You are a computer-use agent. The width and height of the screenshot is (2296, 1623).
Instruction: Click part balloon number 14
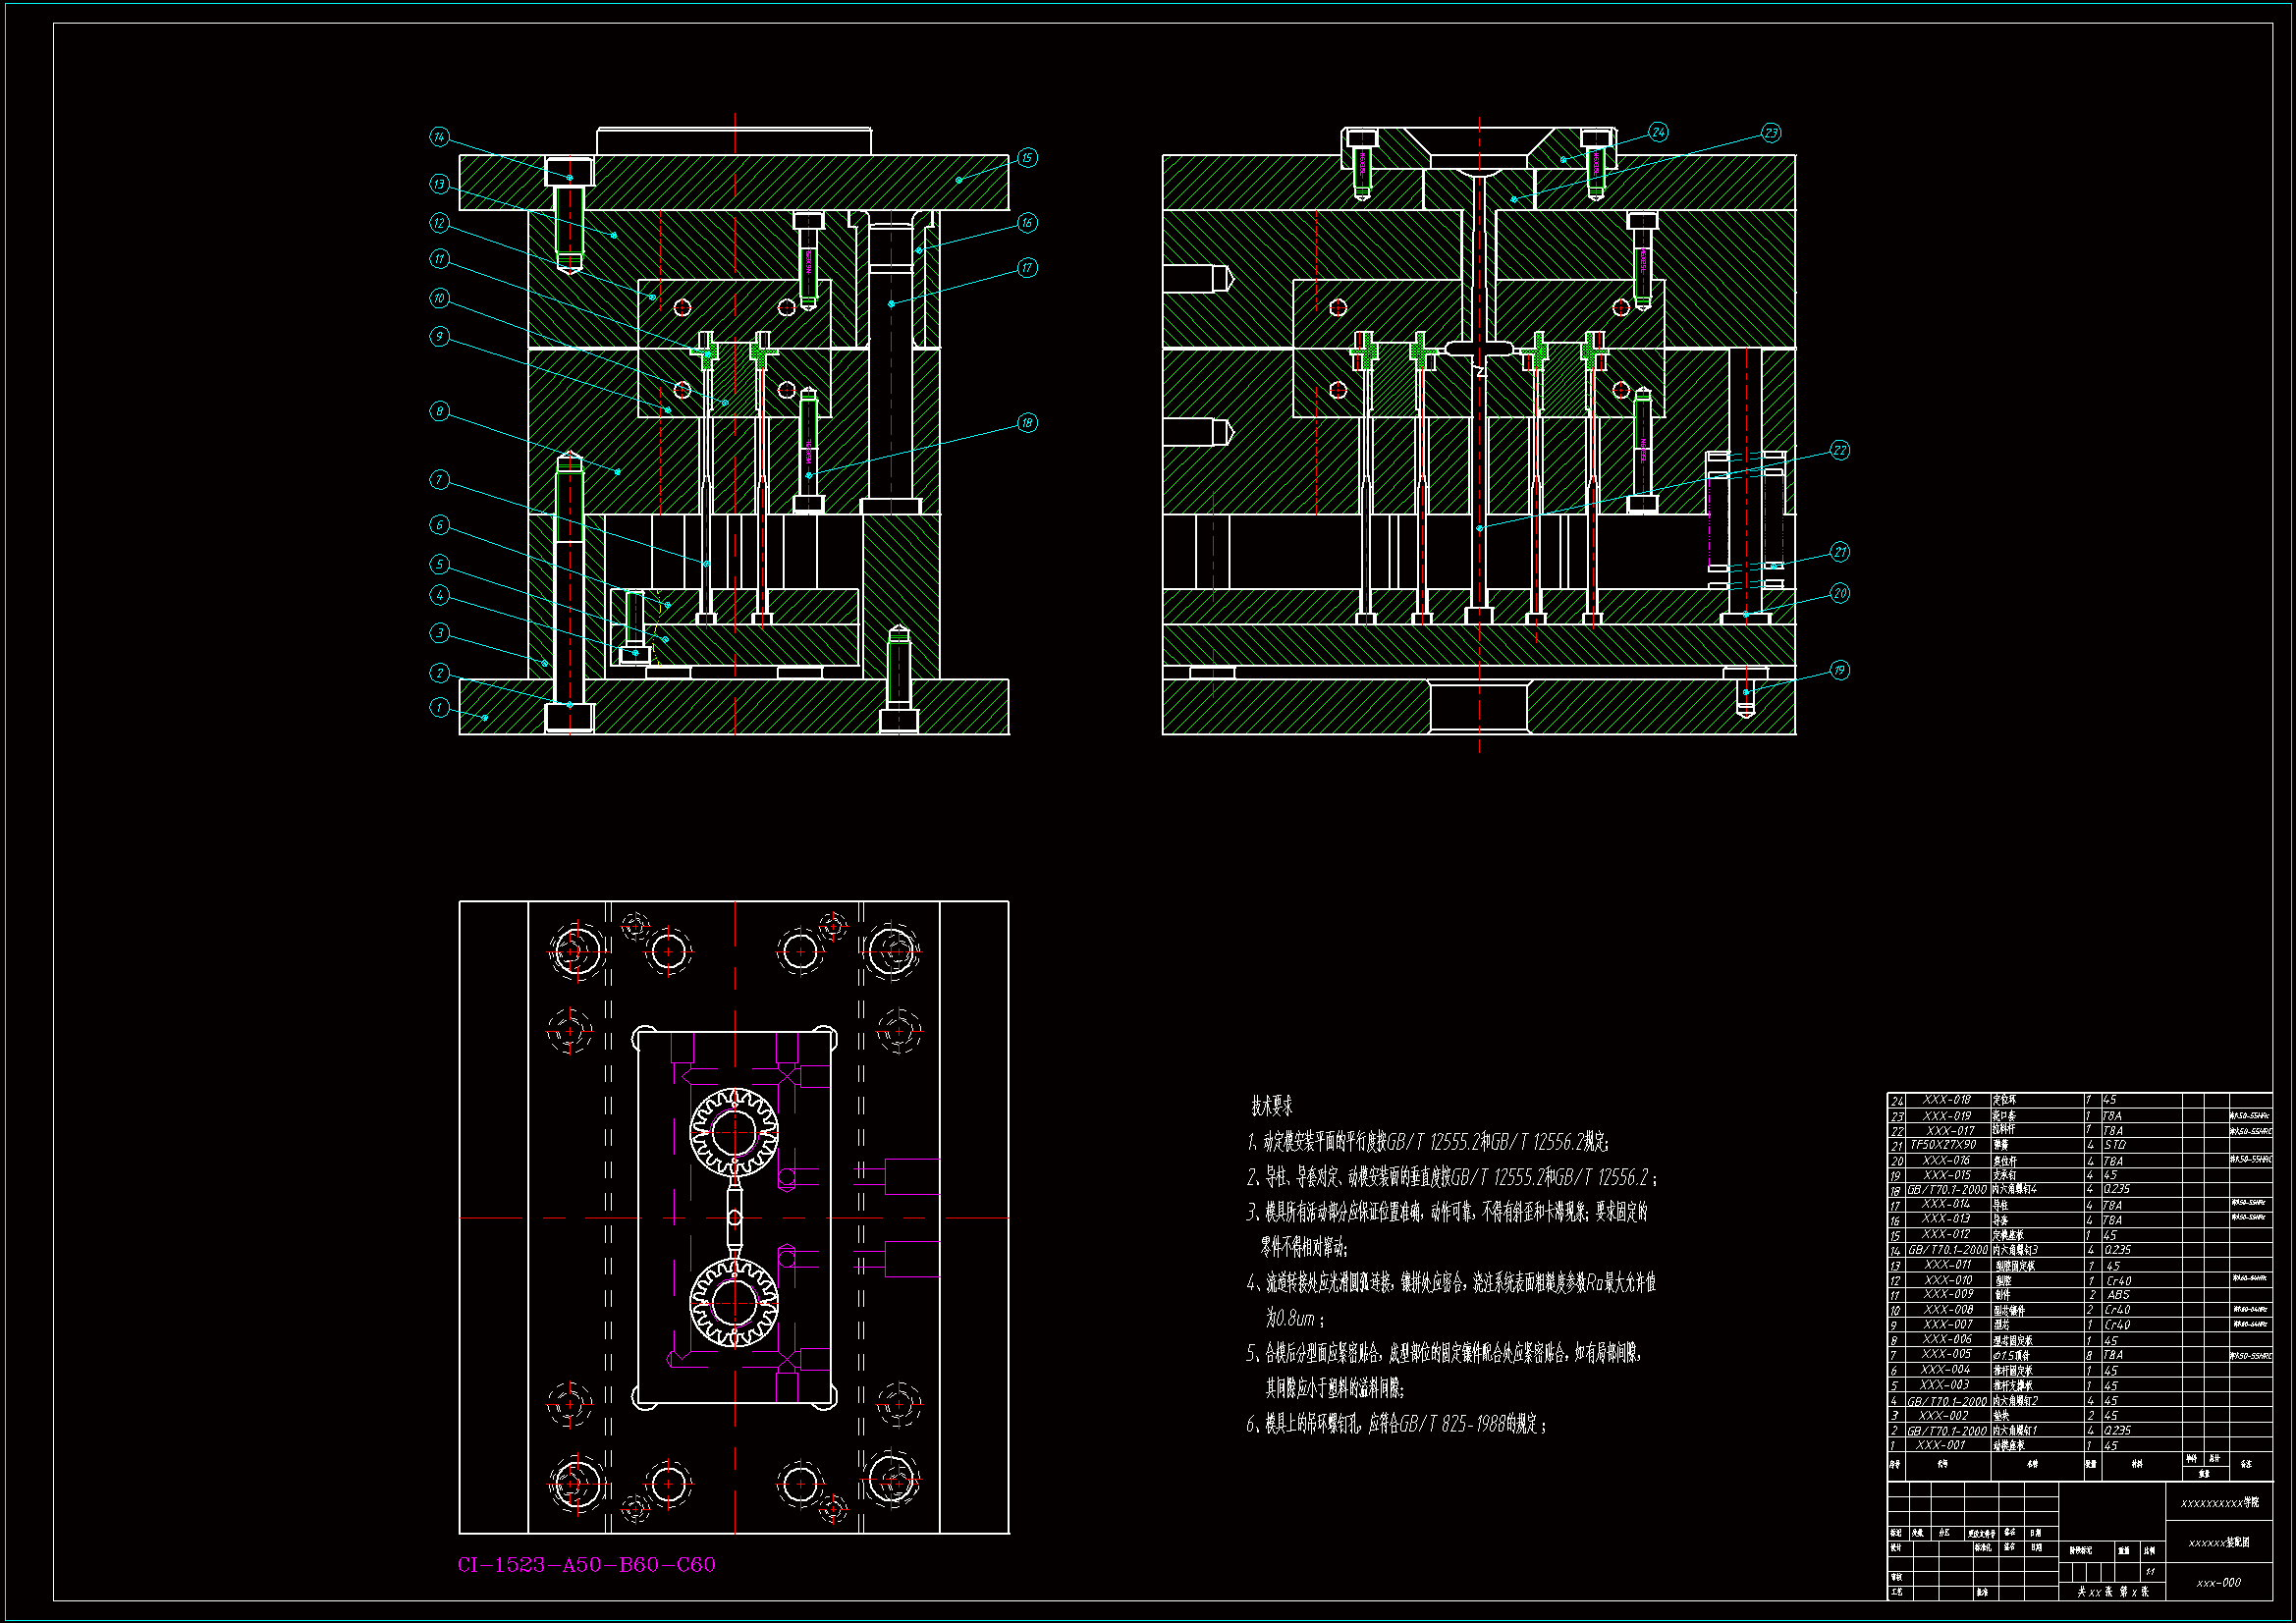pos(439,137)
